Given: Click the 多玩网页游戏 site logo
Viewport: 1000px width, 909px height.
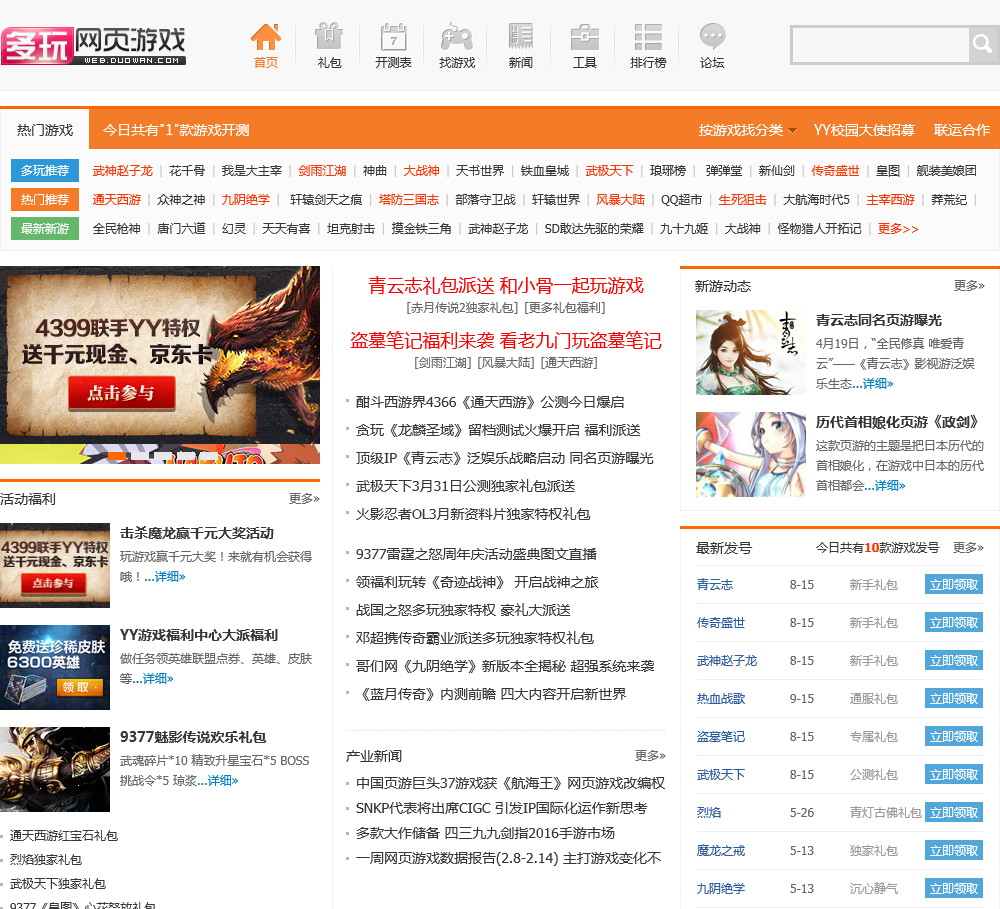Looking at the screenshot, I should click(x=94, y=45).
